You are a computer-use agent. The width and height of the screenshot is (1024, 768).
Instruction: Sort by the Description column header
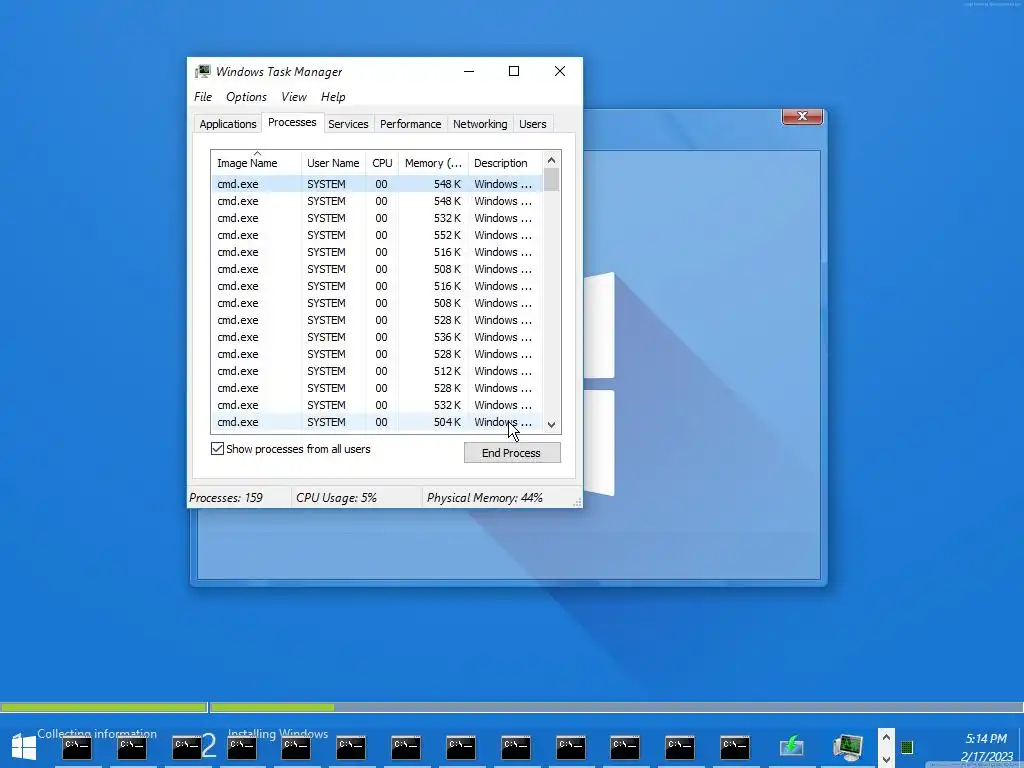coord(505,163)
